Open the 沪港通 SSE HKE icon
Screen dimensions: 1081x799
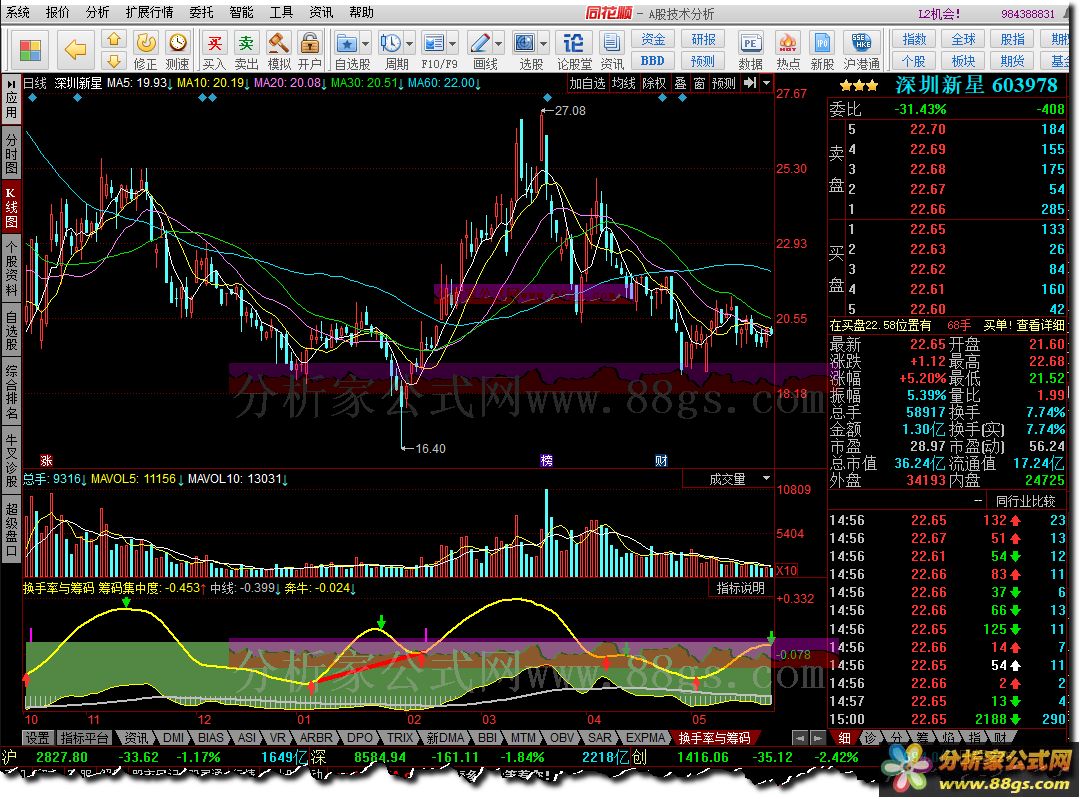tap(861, 43)
